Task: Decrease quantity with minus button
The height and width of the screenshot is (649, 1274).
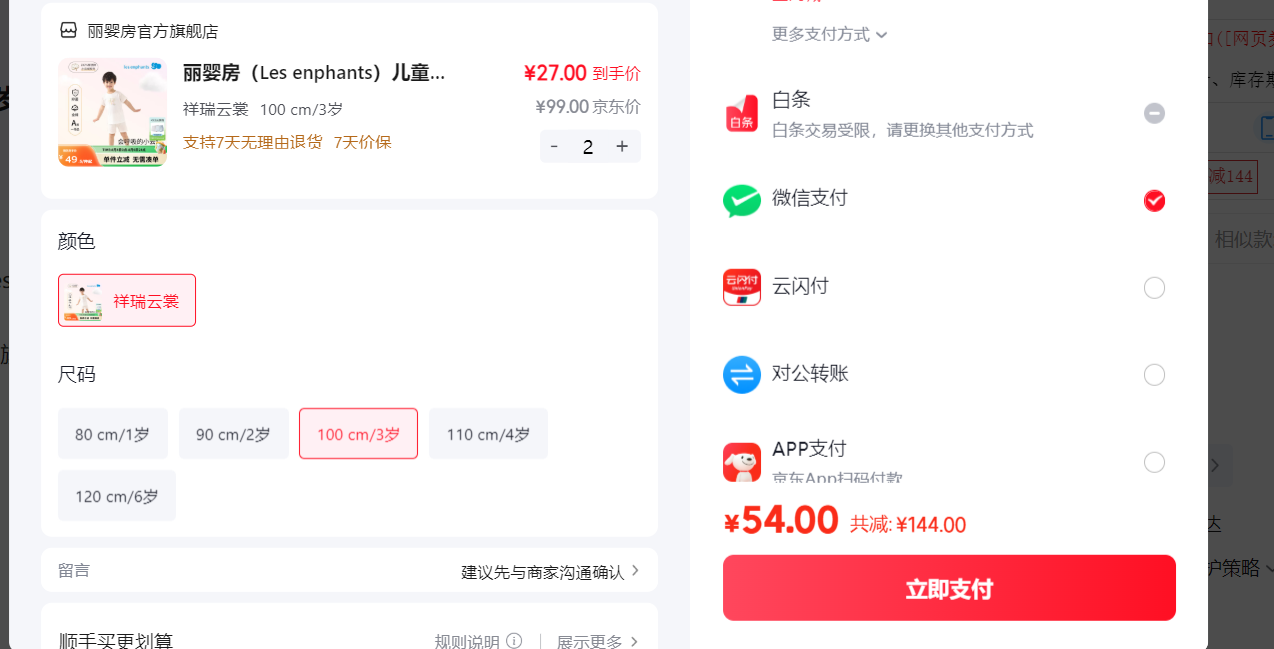Action: (555, 147)
